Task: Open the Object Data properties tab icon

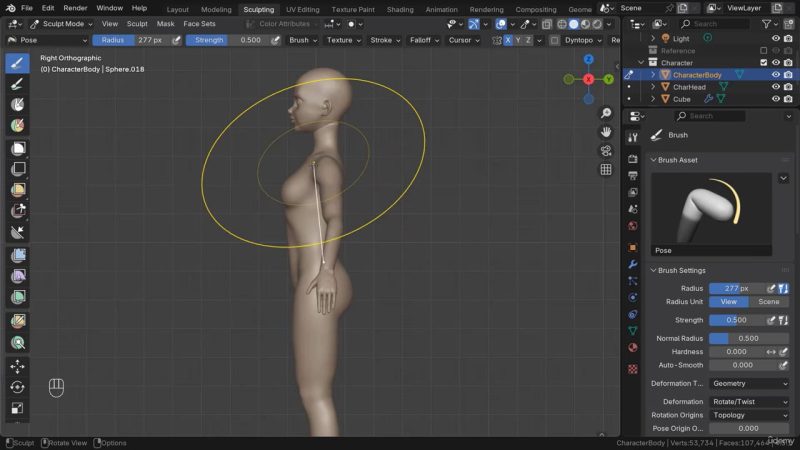Action: coord(632,330)
